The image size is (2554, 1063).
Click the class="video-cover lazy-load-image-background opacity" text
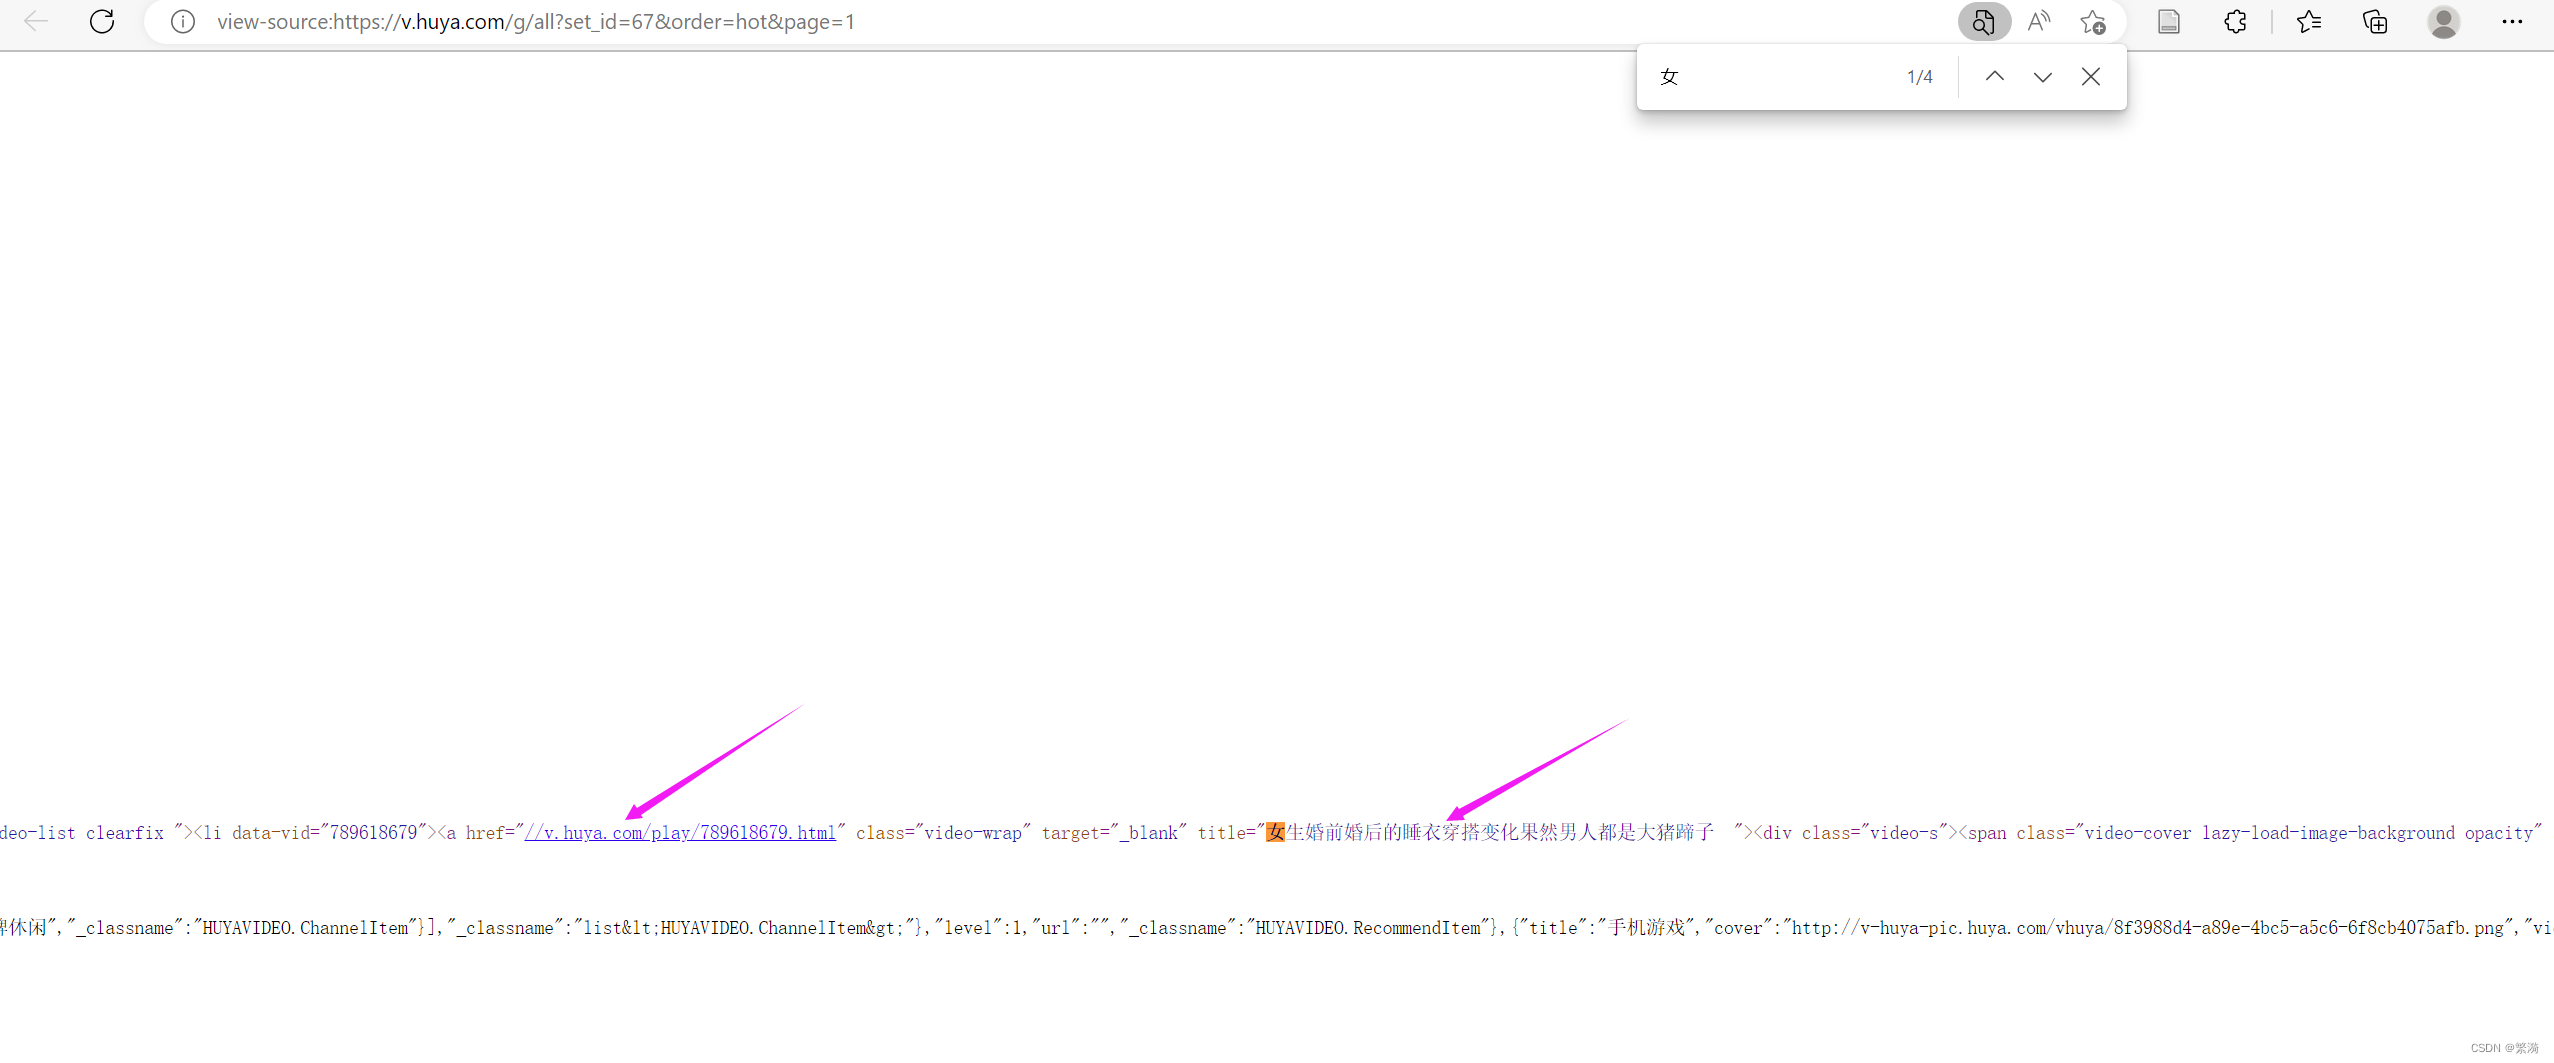click(x=2279, y=833)
